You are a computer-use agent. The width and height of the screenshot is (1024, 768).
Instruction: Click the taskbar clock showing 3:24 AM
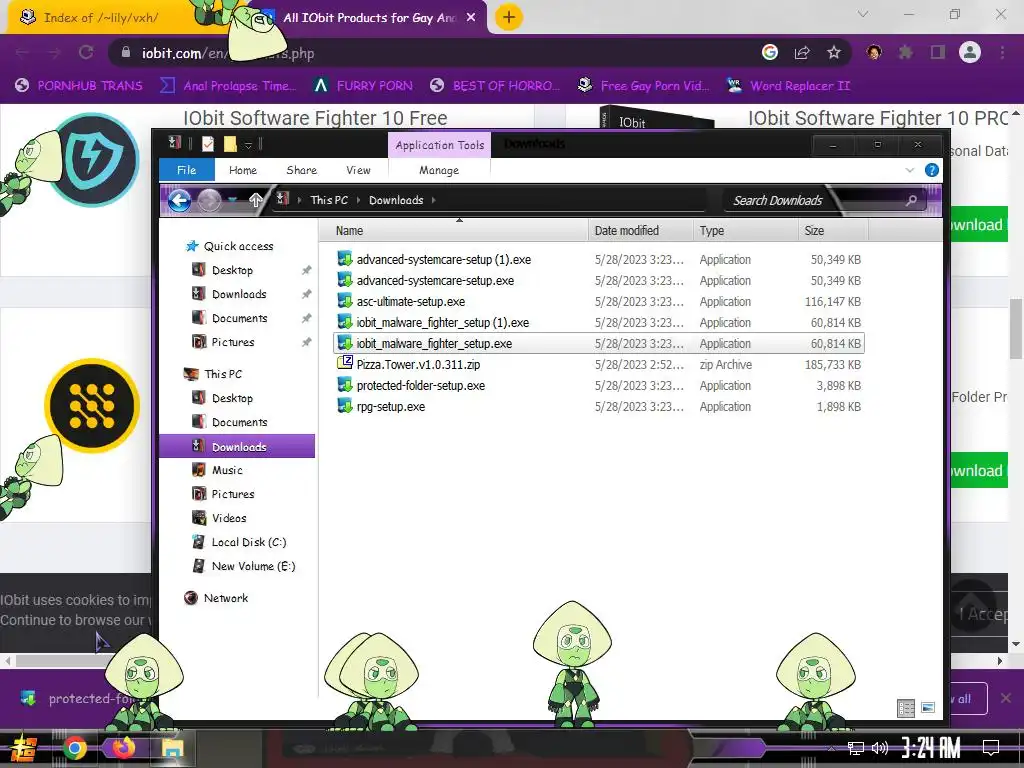(931, 748)
